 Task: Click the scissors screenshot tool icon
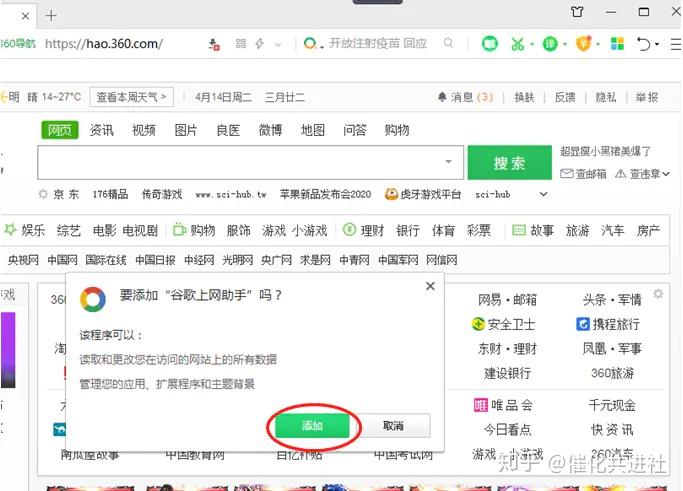517,44
